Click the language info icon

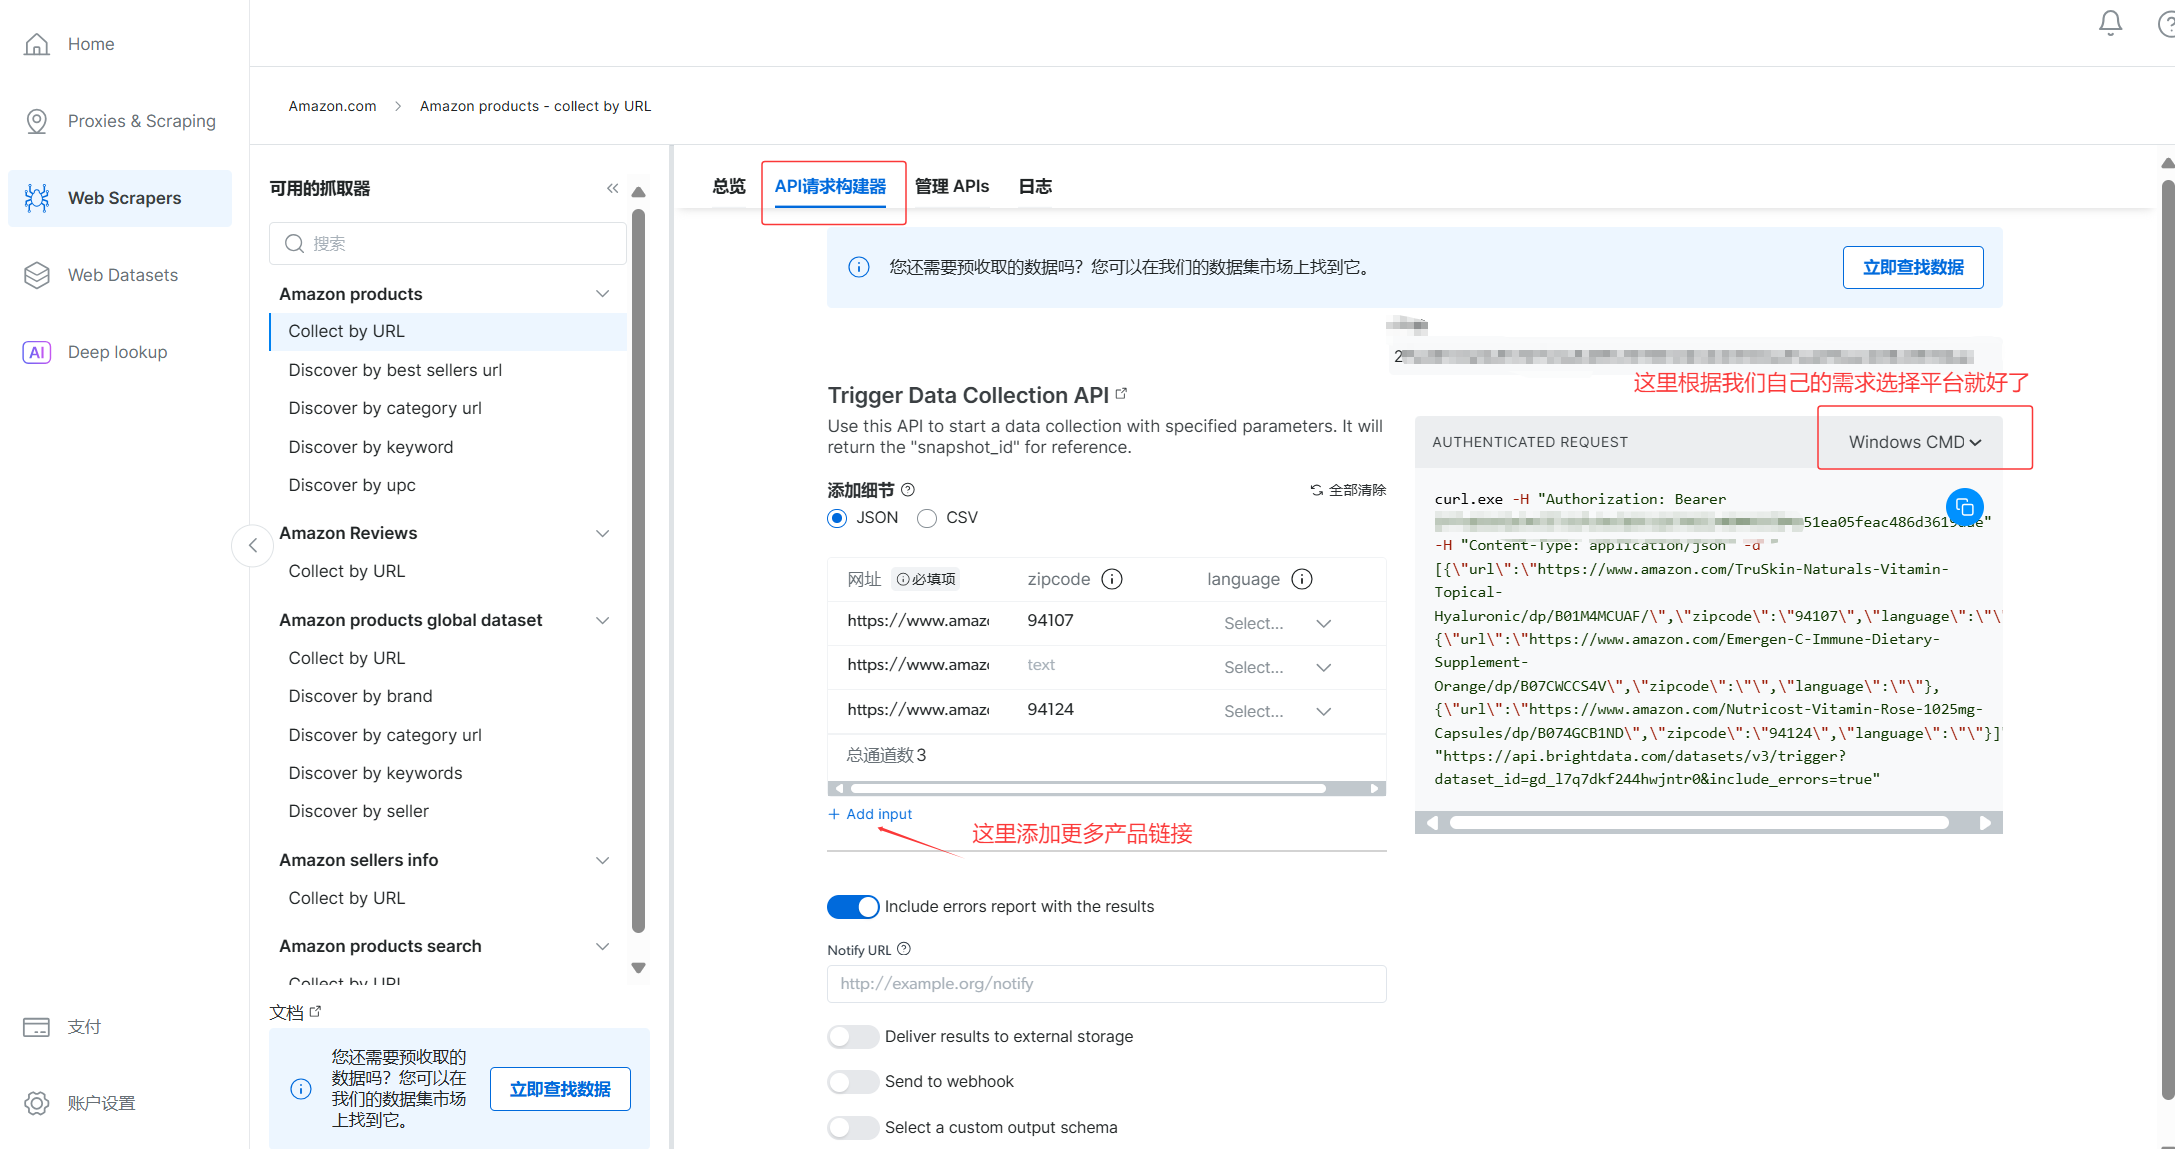click(x=1302, y=579)
